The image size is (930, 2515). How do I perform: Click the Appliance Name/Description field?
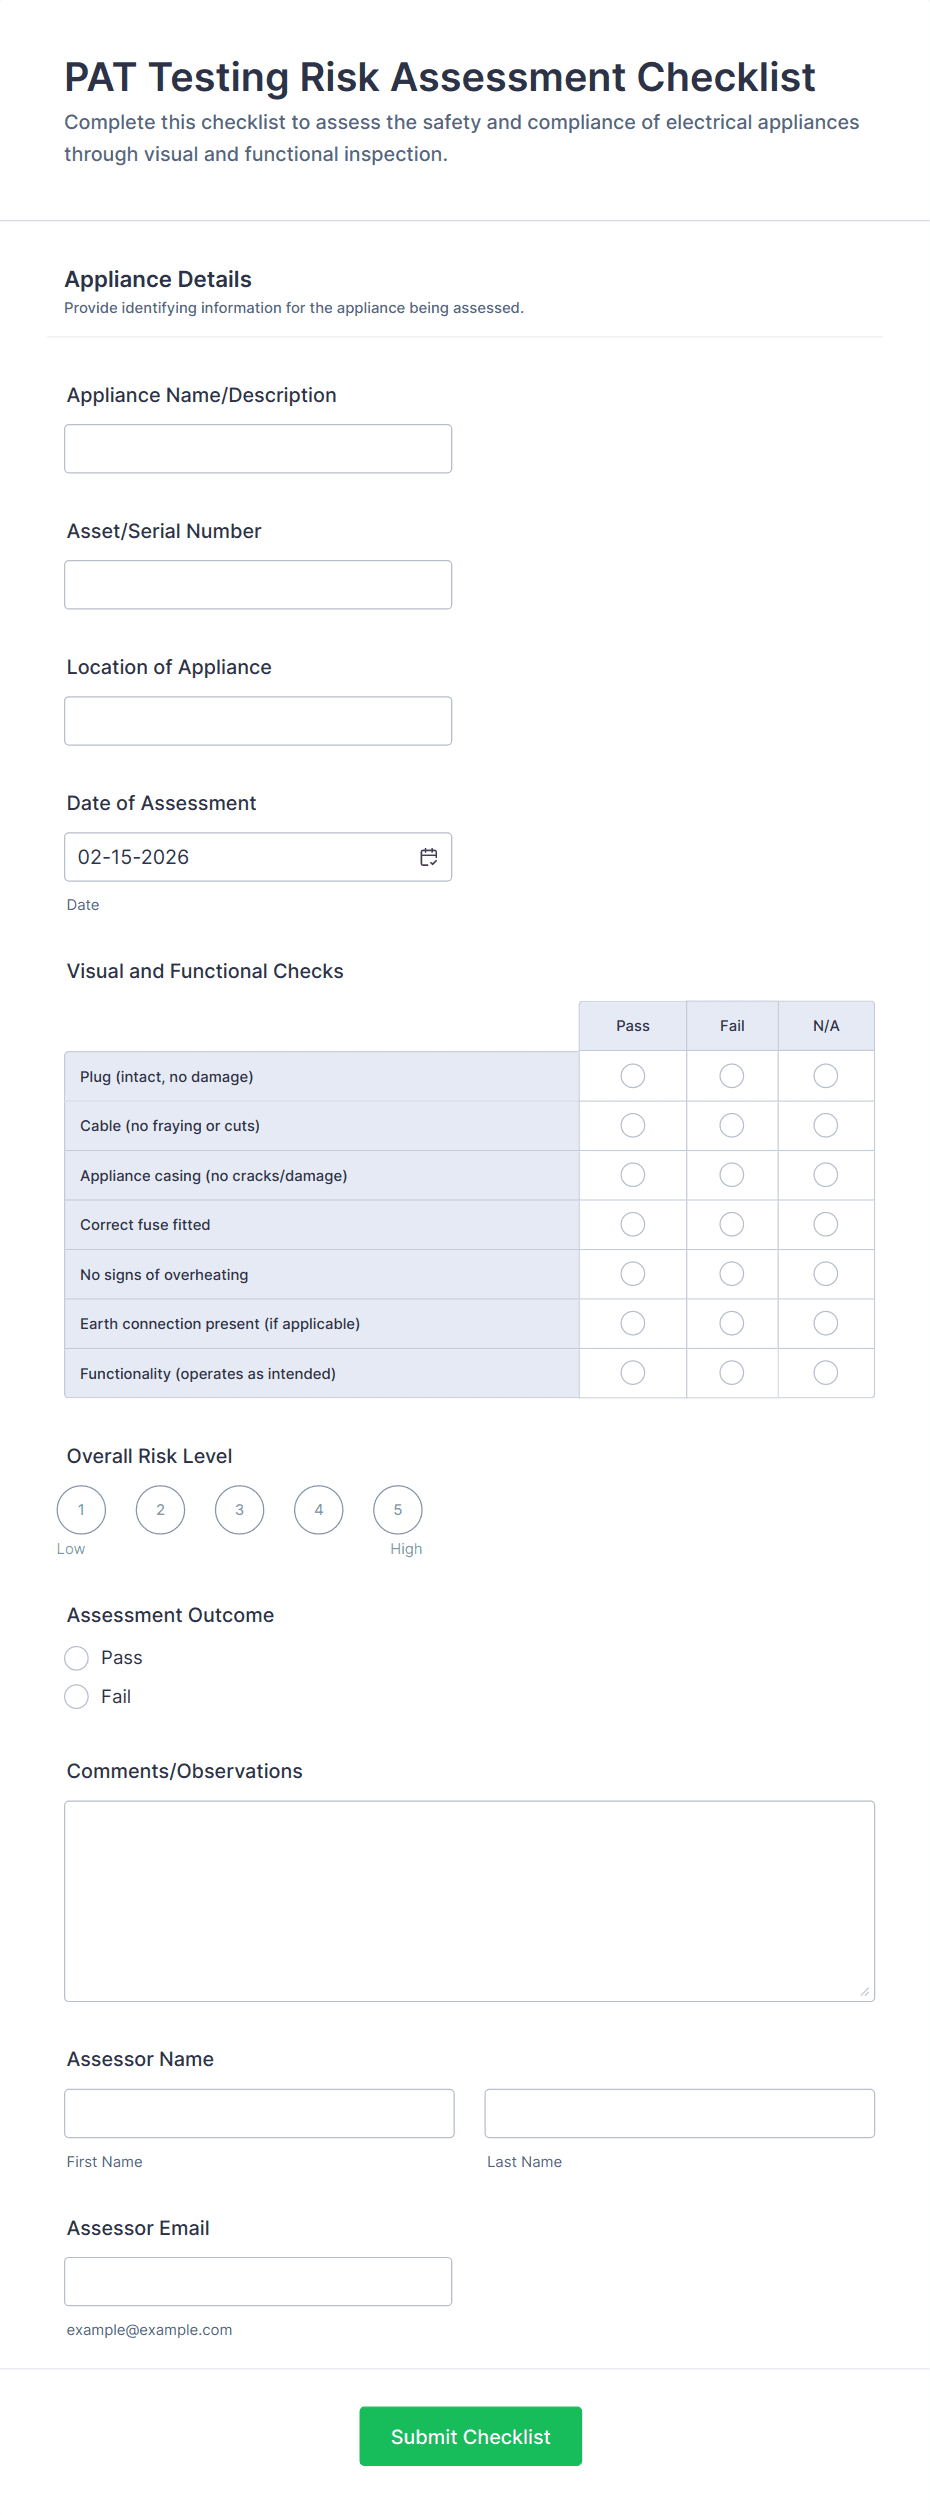(258, 449)
